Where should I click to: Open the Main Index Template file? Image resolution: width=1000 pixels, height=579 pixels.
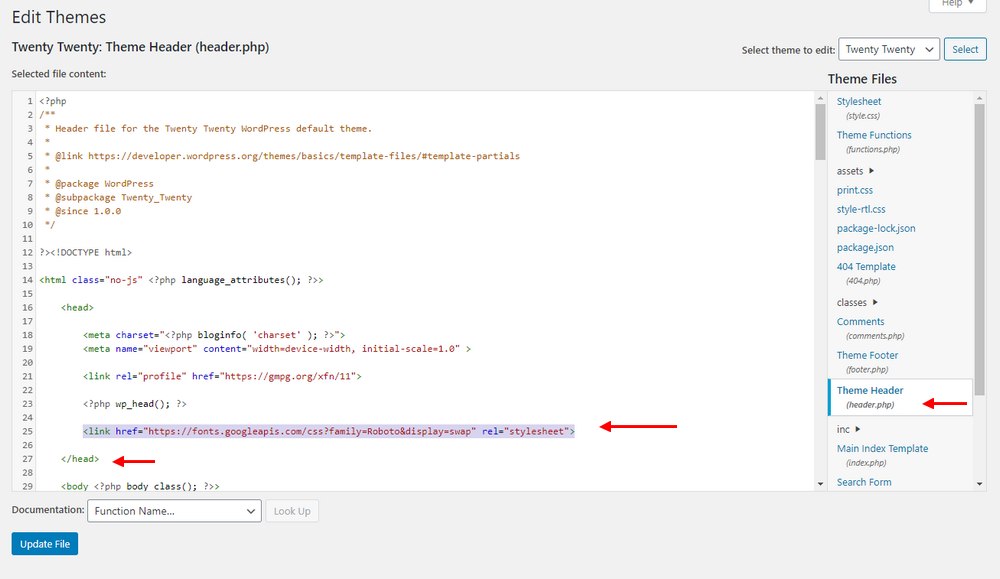point(882,449)
